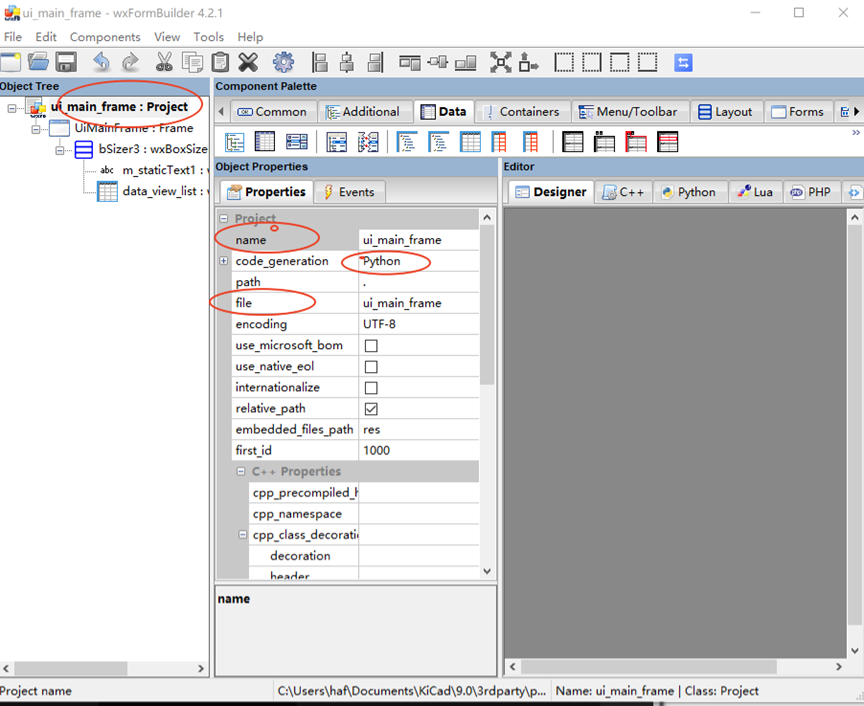The height and width of the screenshot is (706, 864).
Task: Open the Components menu
Action: click(105, 37)
